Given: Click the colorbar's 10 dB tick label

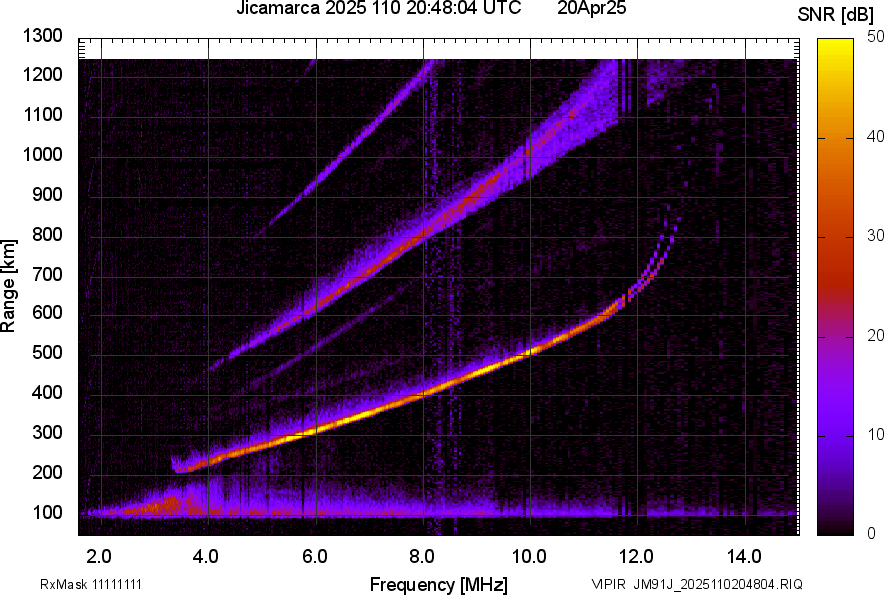Looking at the screenshot, I should click(x=876, y=434).
